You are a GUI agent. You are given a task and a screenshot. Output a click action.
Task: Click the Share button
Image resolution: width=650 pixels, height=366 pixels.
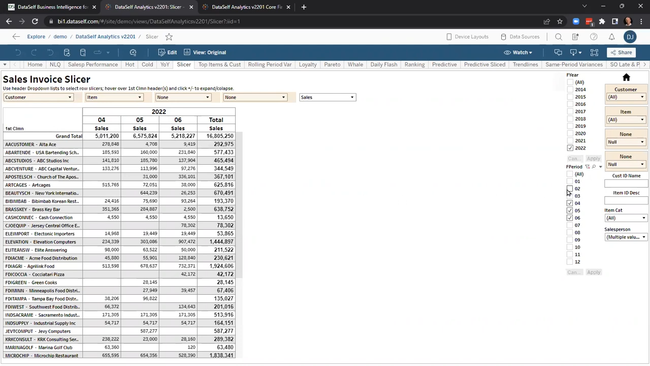(621, 53)
